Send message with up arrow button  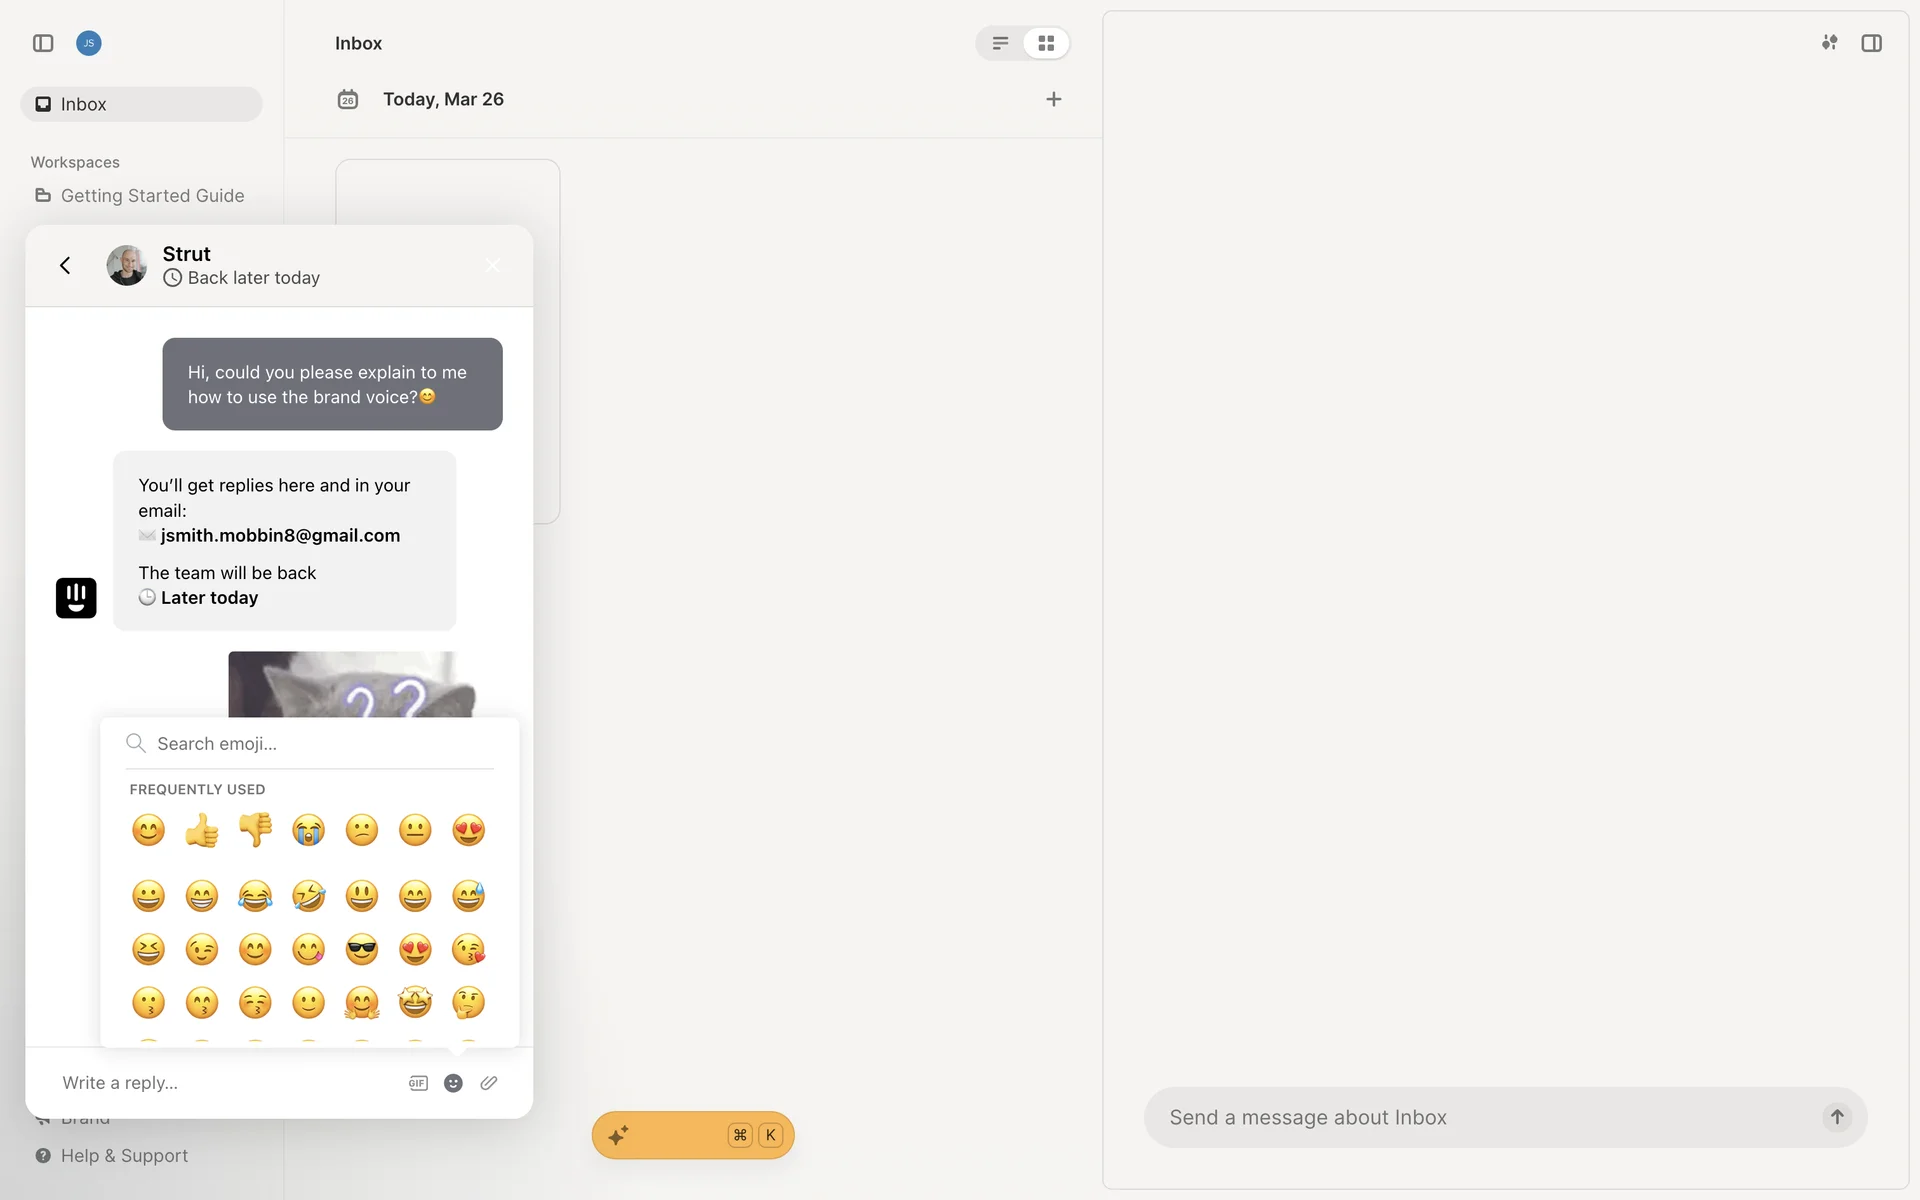1837,1117
